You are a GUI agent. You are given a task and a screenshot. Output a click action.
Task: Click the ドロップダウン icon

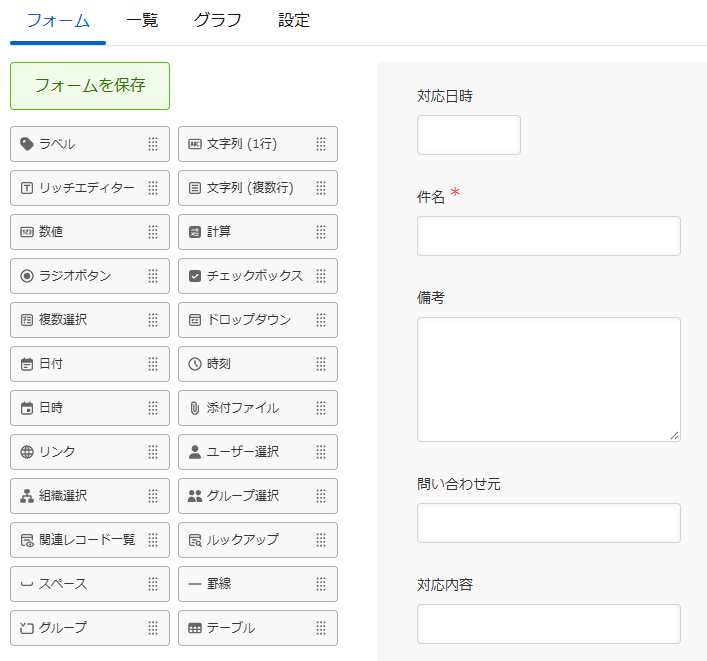pyautogui.click(x=195, y=320)
